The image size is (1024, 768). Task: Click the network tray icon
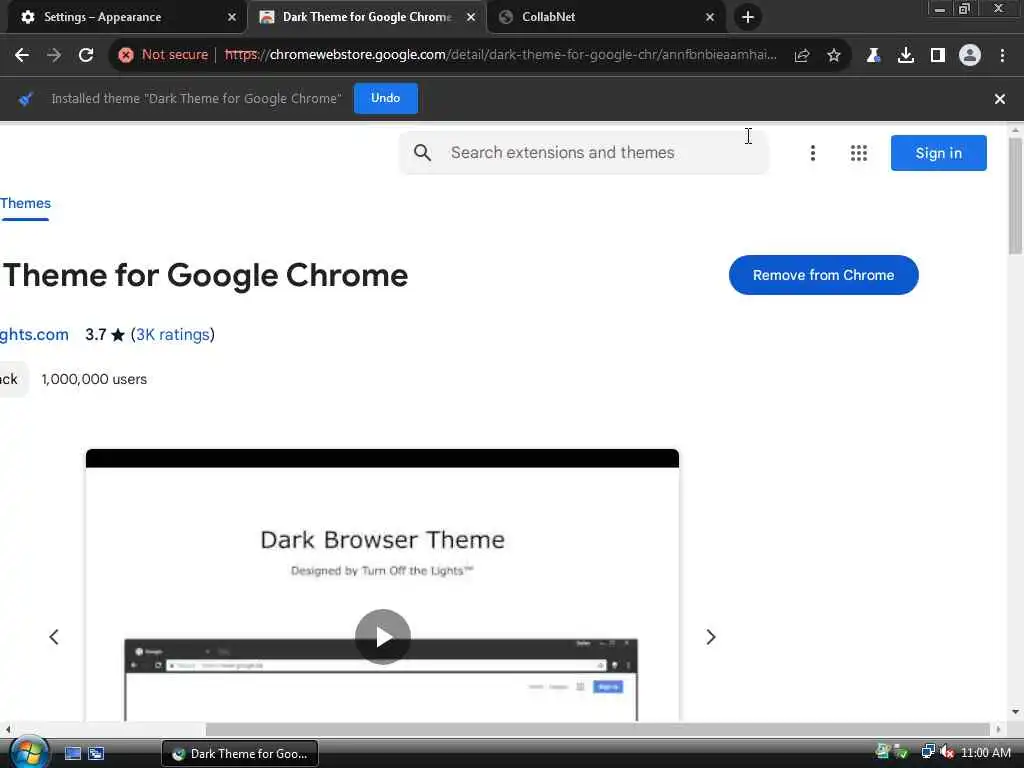coord(927,752)
